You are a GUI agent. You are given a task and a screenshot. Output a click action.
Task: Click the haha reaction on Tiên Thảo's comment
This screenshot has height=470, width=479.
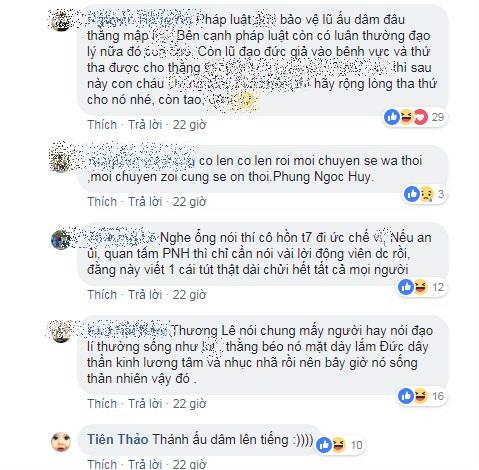pyautogui.click(x=339, y=445)
